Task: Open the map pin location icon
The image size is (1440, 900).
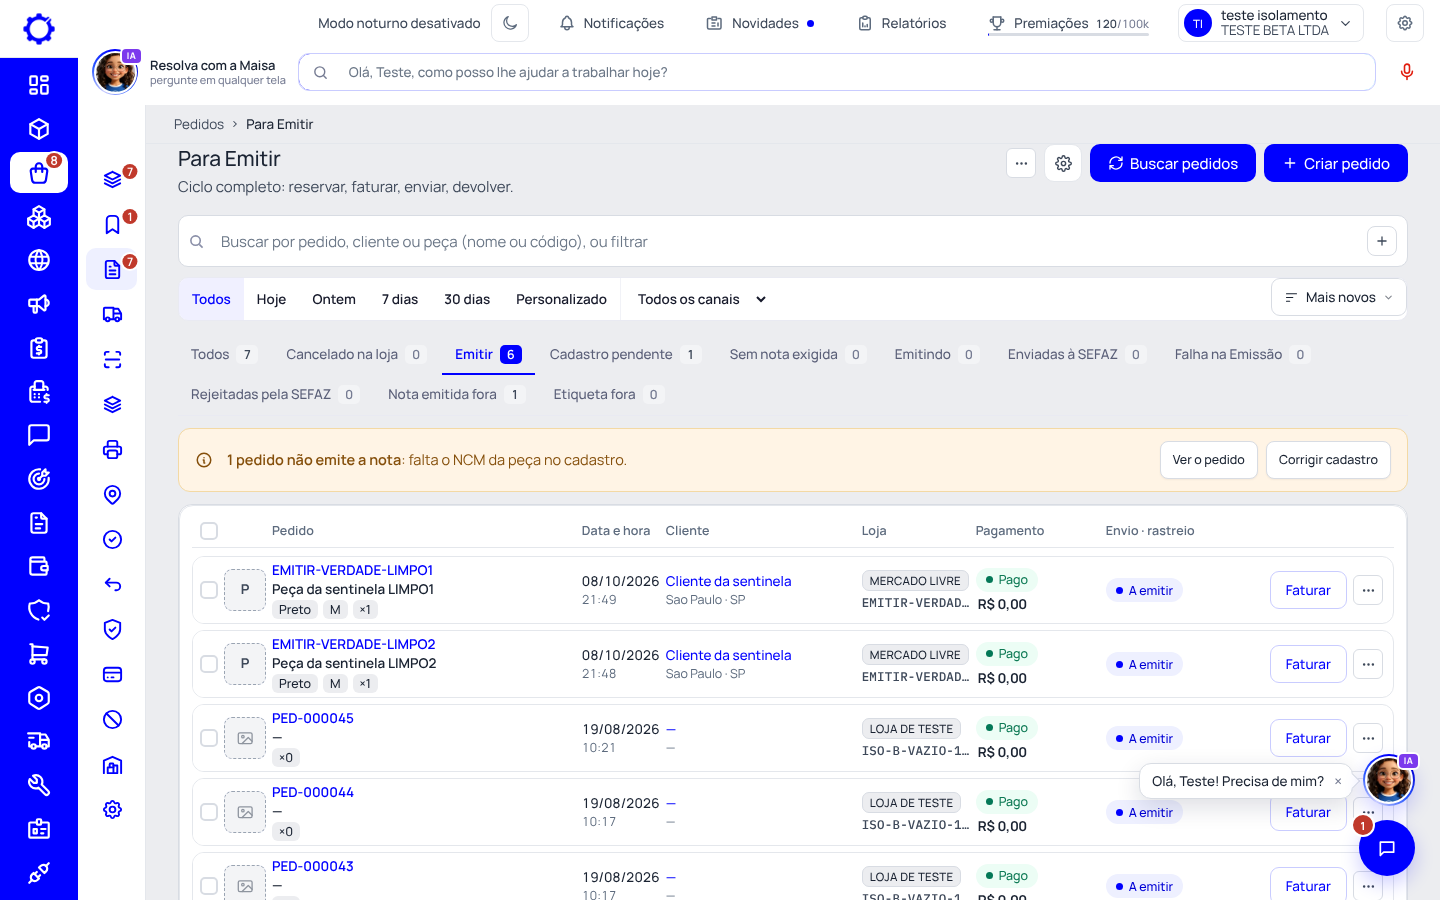Action: point(113,495)
